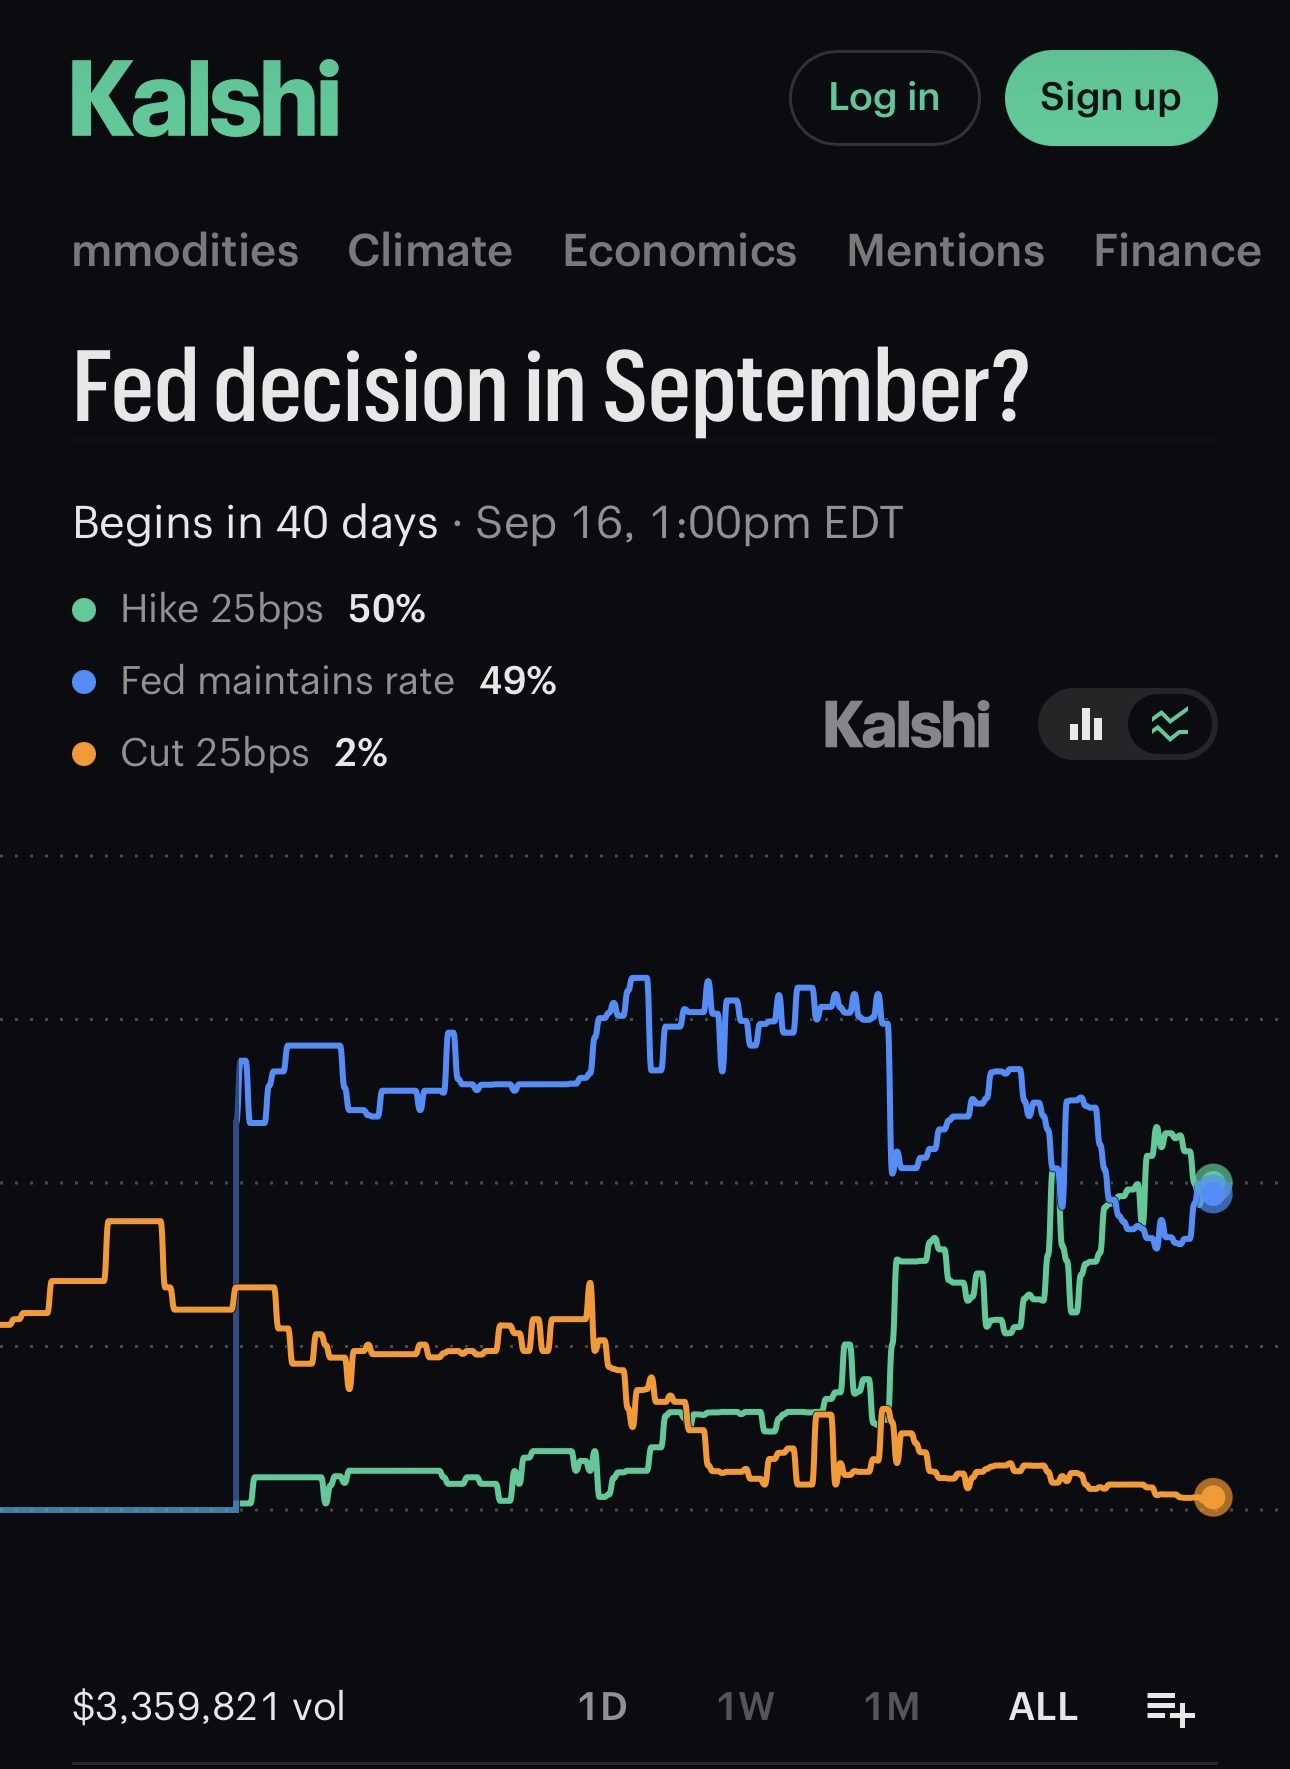The height and width of the screenshot is (1769, 1290).
Task: Set the chart range to ALL
Action: tap(1043, 1707)
